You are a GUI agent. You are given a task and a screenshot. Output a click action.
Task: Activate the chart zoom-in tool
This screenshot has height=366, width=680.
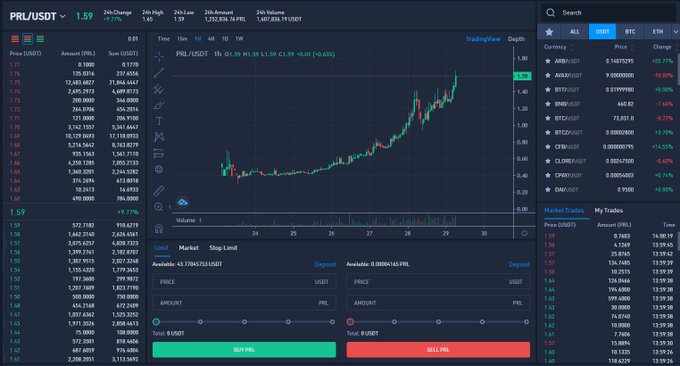click(x=159, y=207)
